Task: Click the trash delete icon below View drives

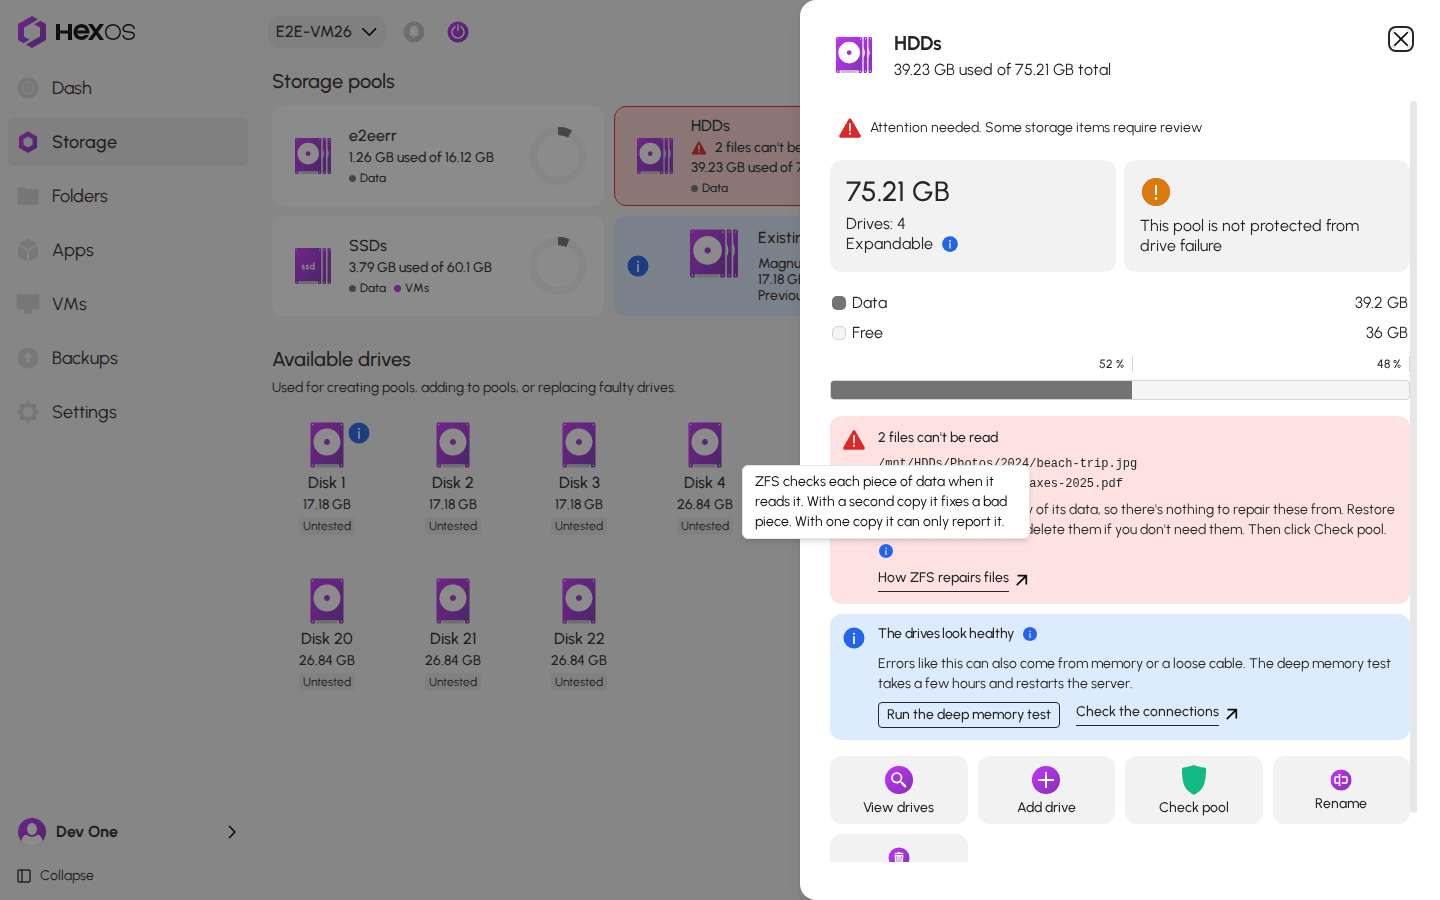Action: tap(899, 855)
